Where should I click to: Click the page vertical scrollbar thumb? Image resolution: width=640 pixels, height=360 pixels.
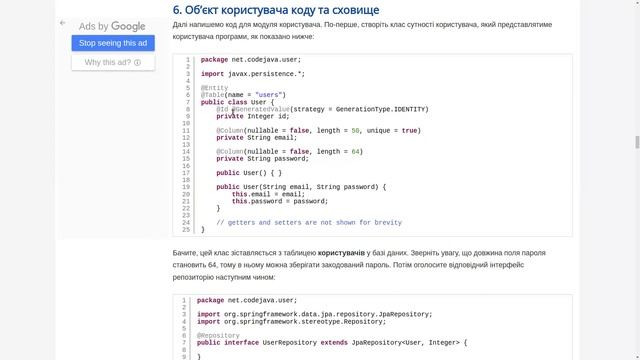click(637, 142)
